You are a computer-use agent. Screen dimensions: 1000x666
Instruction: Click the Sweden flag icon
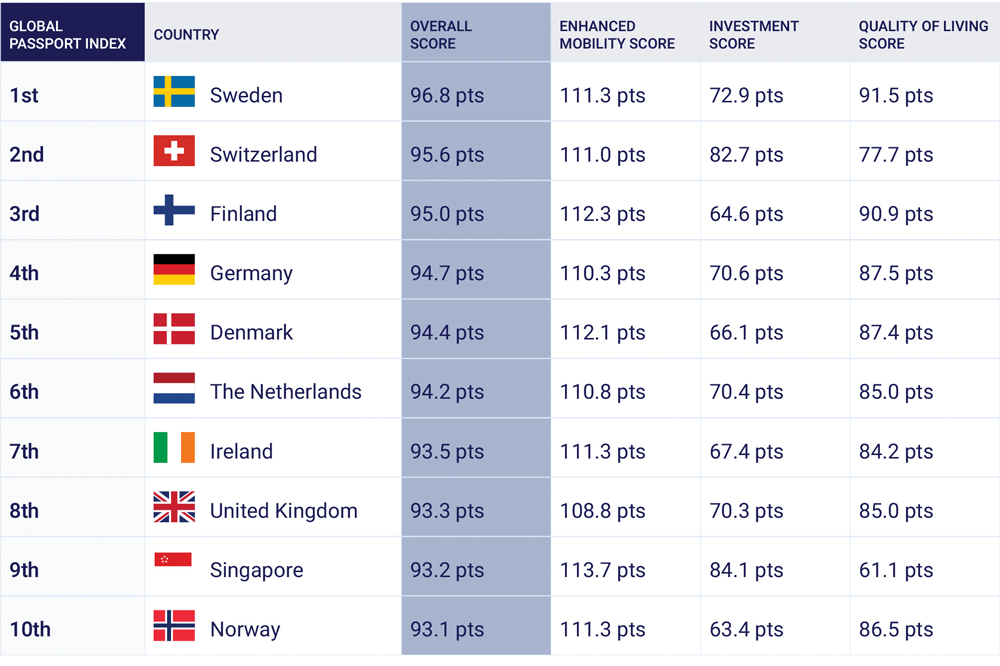tap(174, 92)
